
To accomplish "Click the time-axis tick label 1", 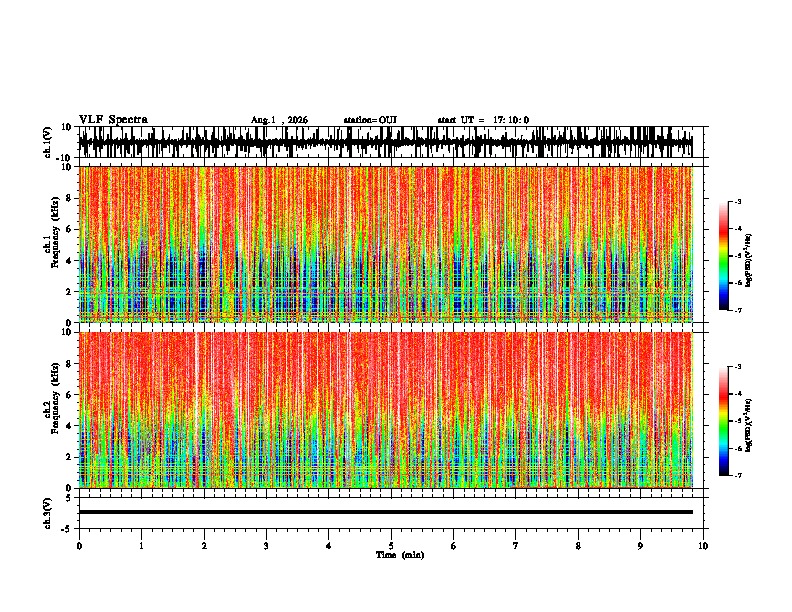I will pos(141,546).
